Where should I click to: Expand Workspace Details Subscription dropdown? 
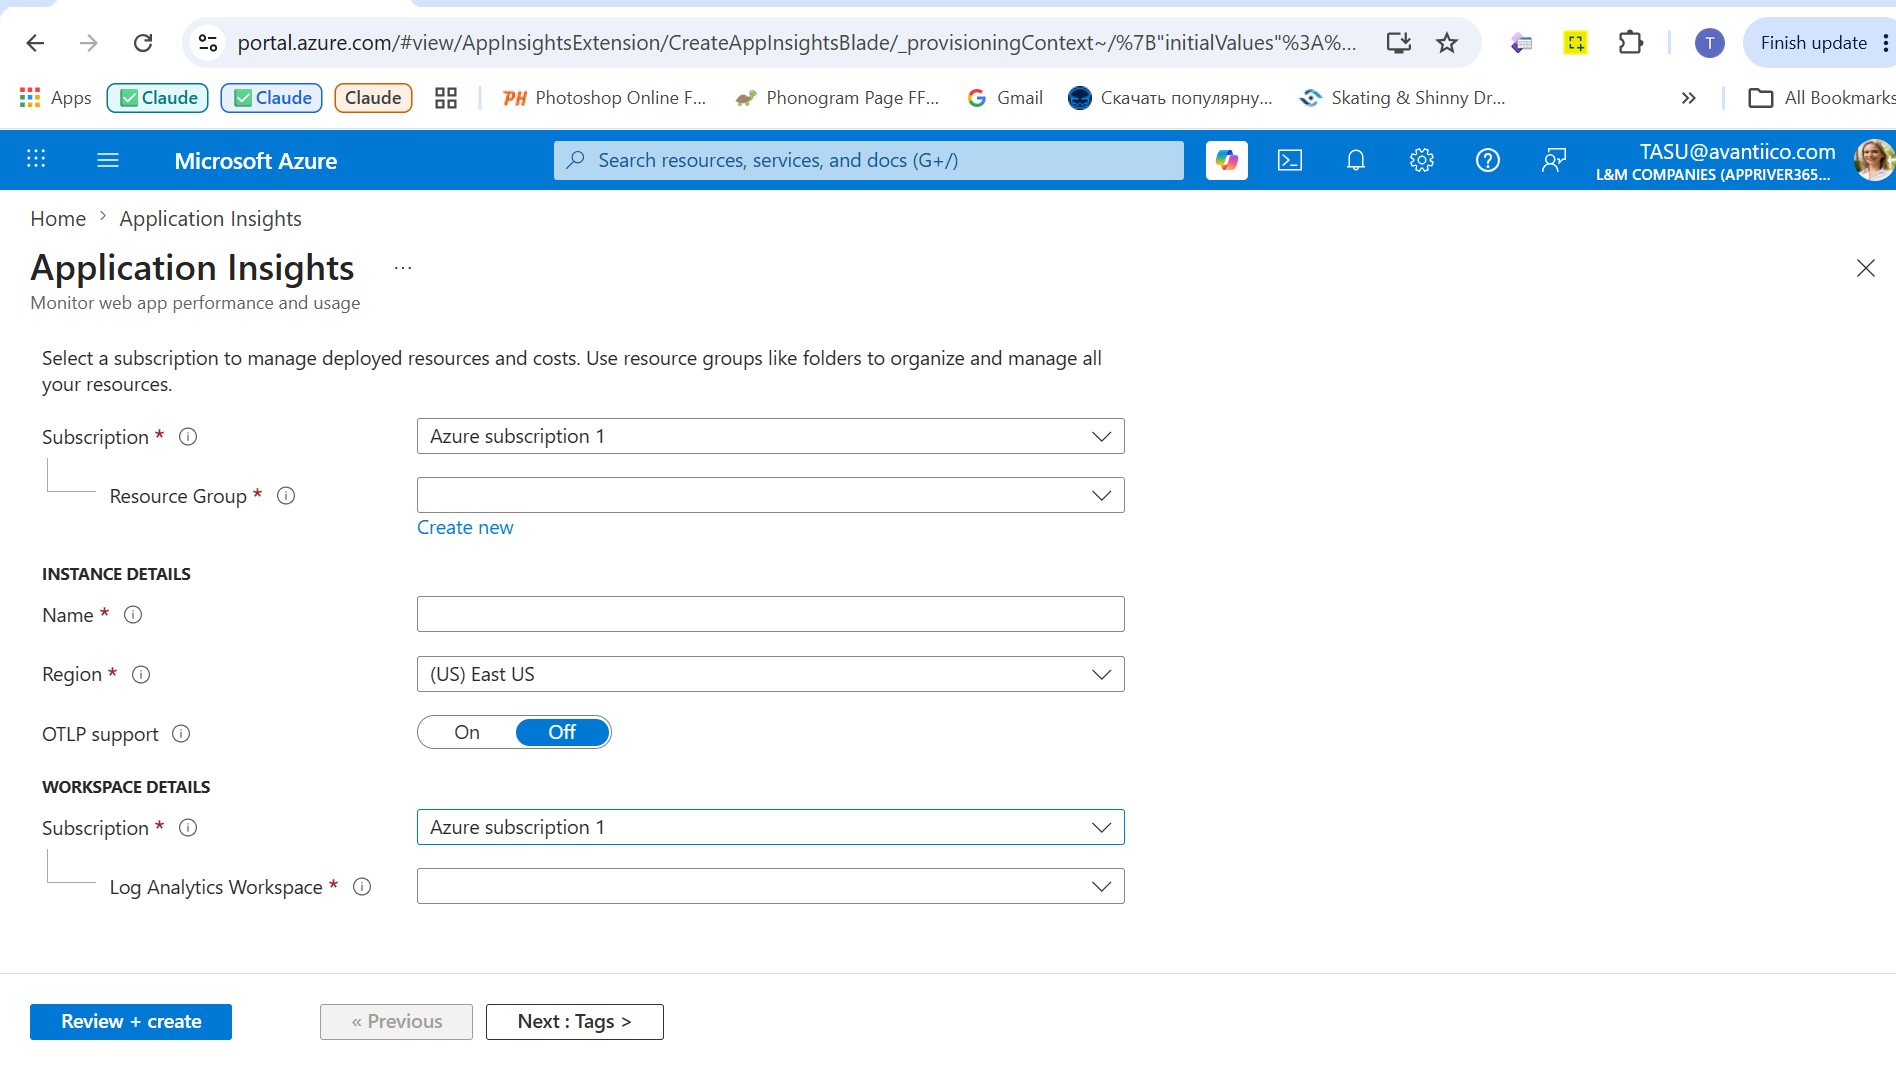pos(770,827)
